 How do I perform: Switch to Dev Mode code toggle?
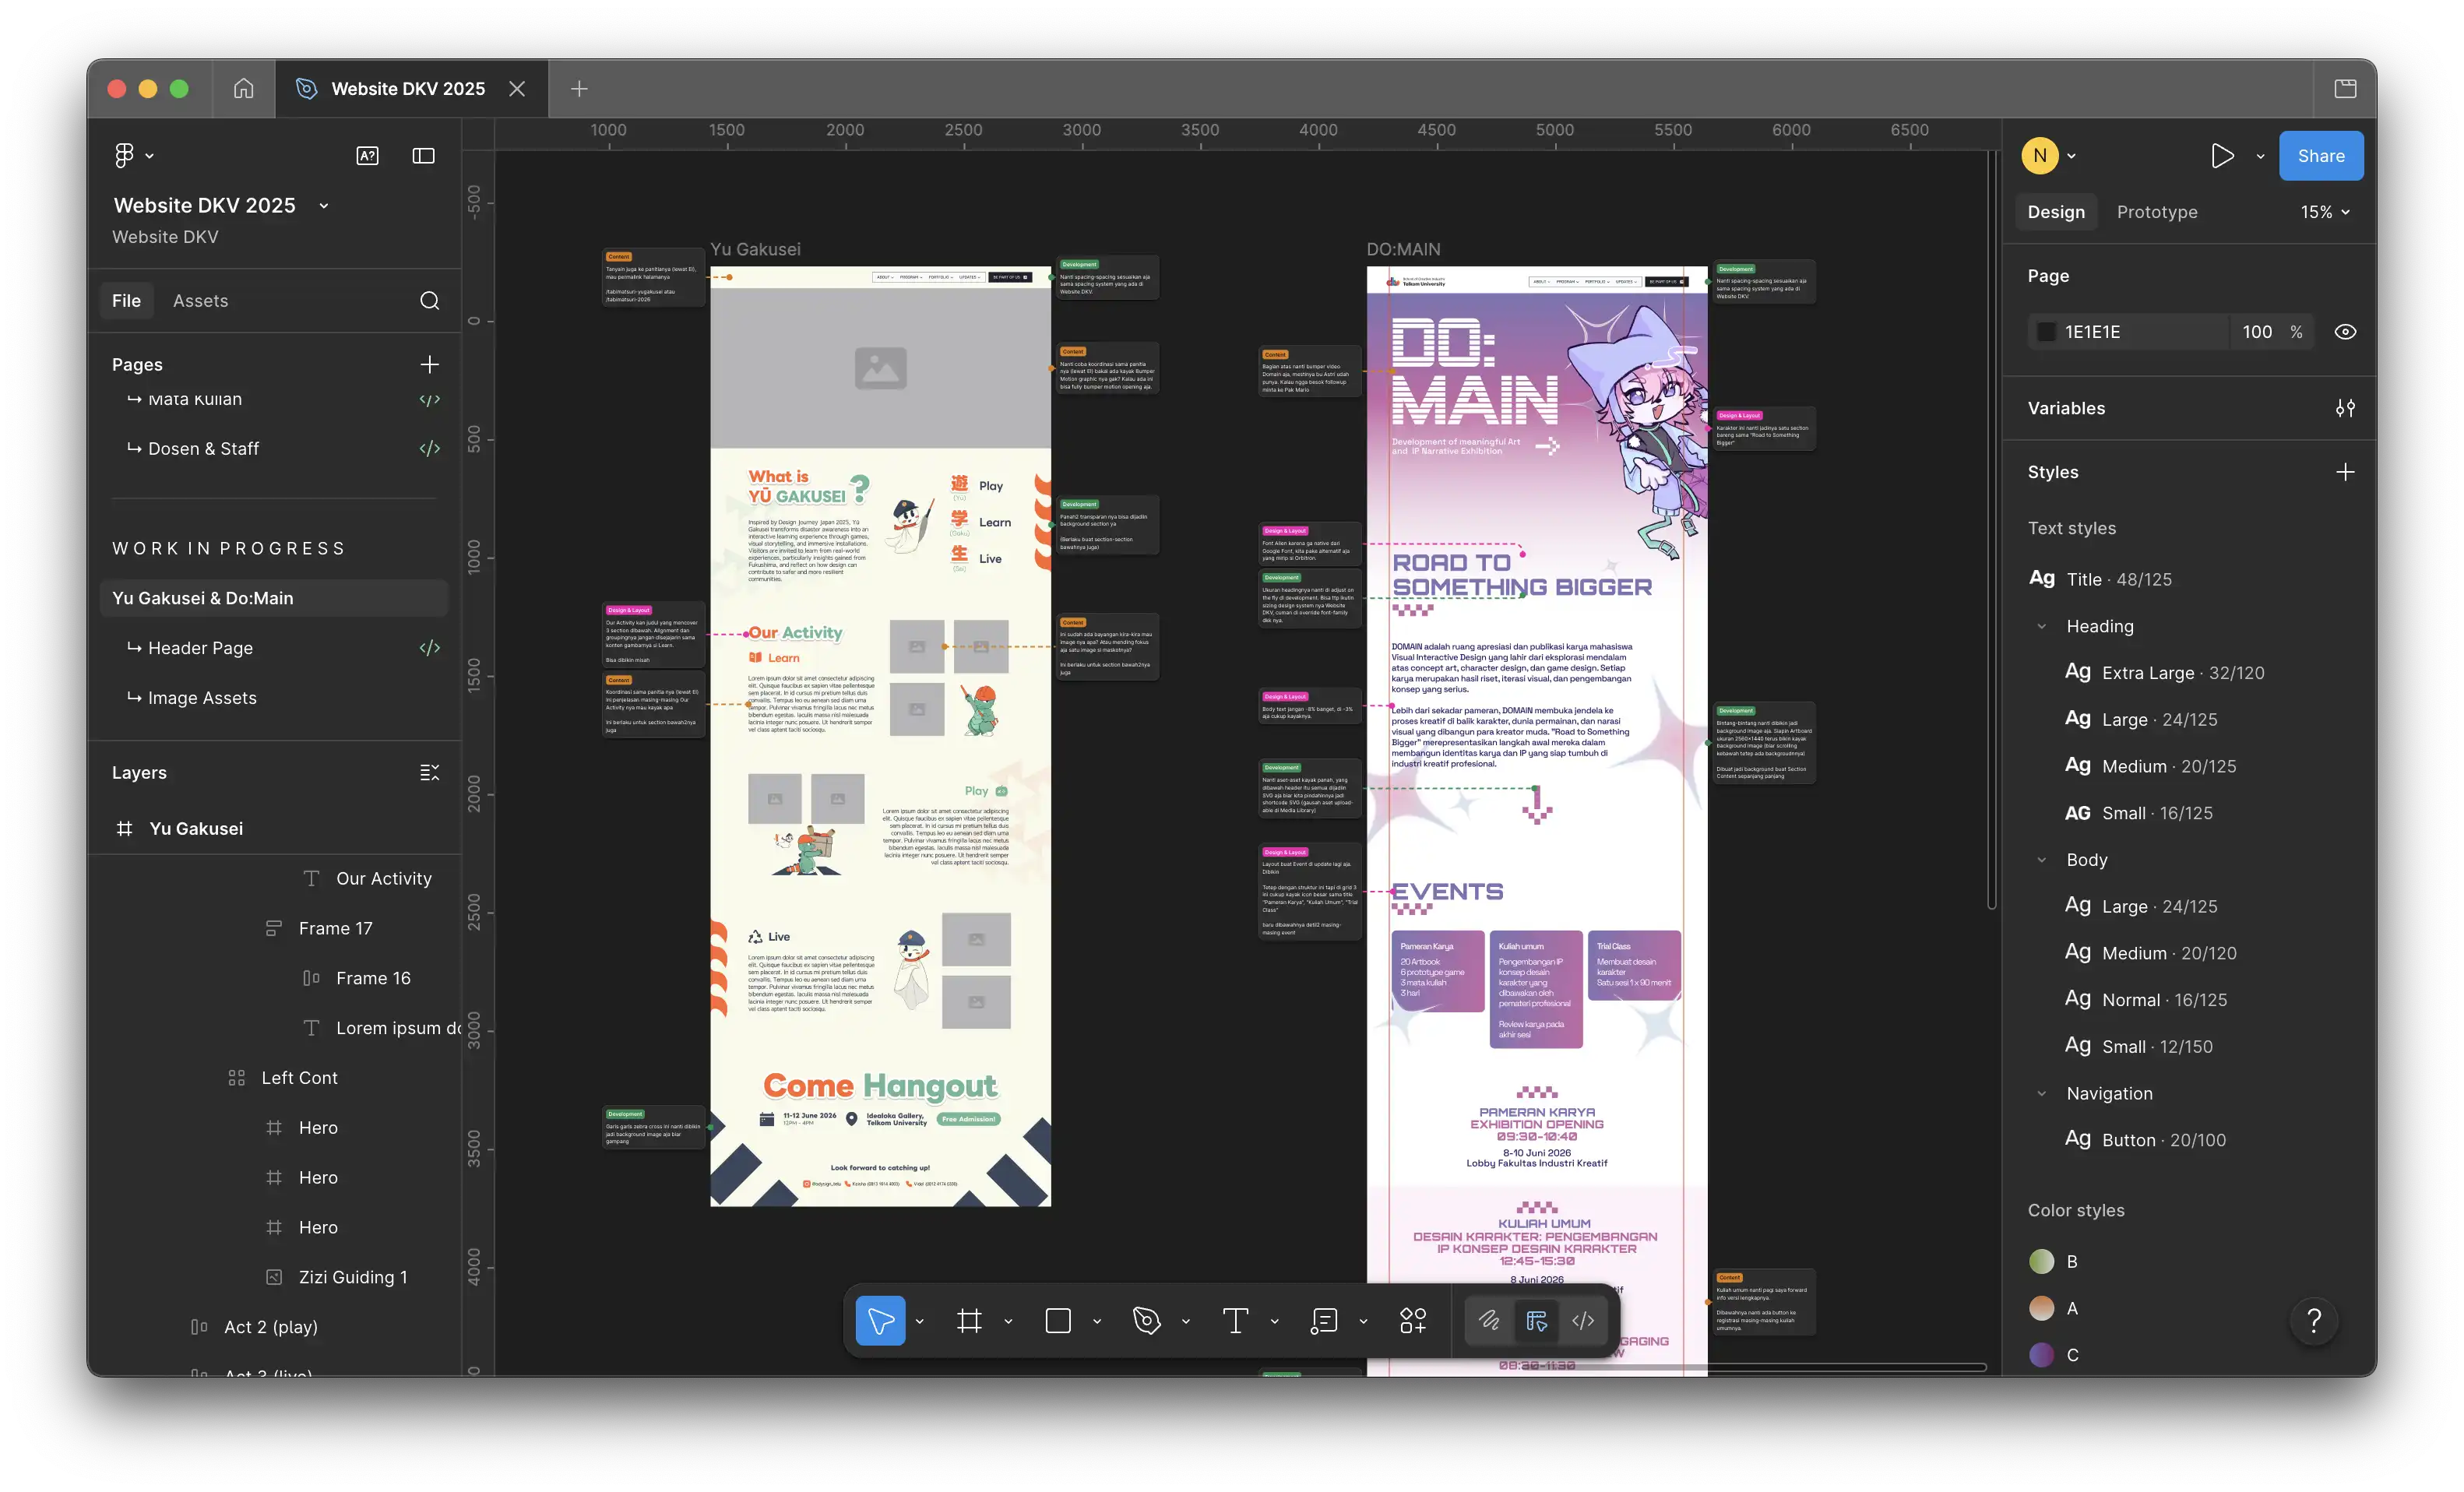click(1583, 1321)
